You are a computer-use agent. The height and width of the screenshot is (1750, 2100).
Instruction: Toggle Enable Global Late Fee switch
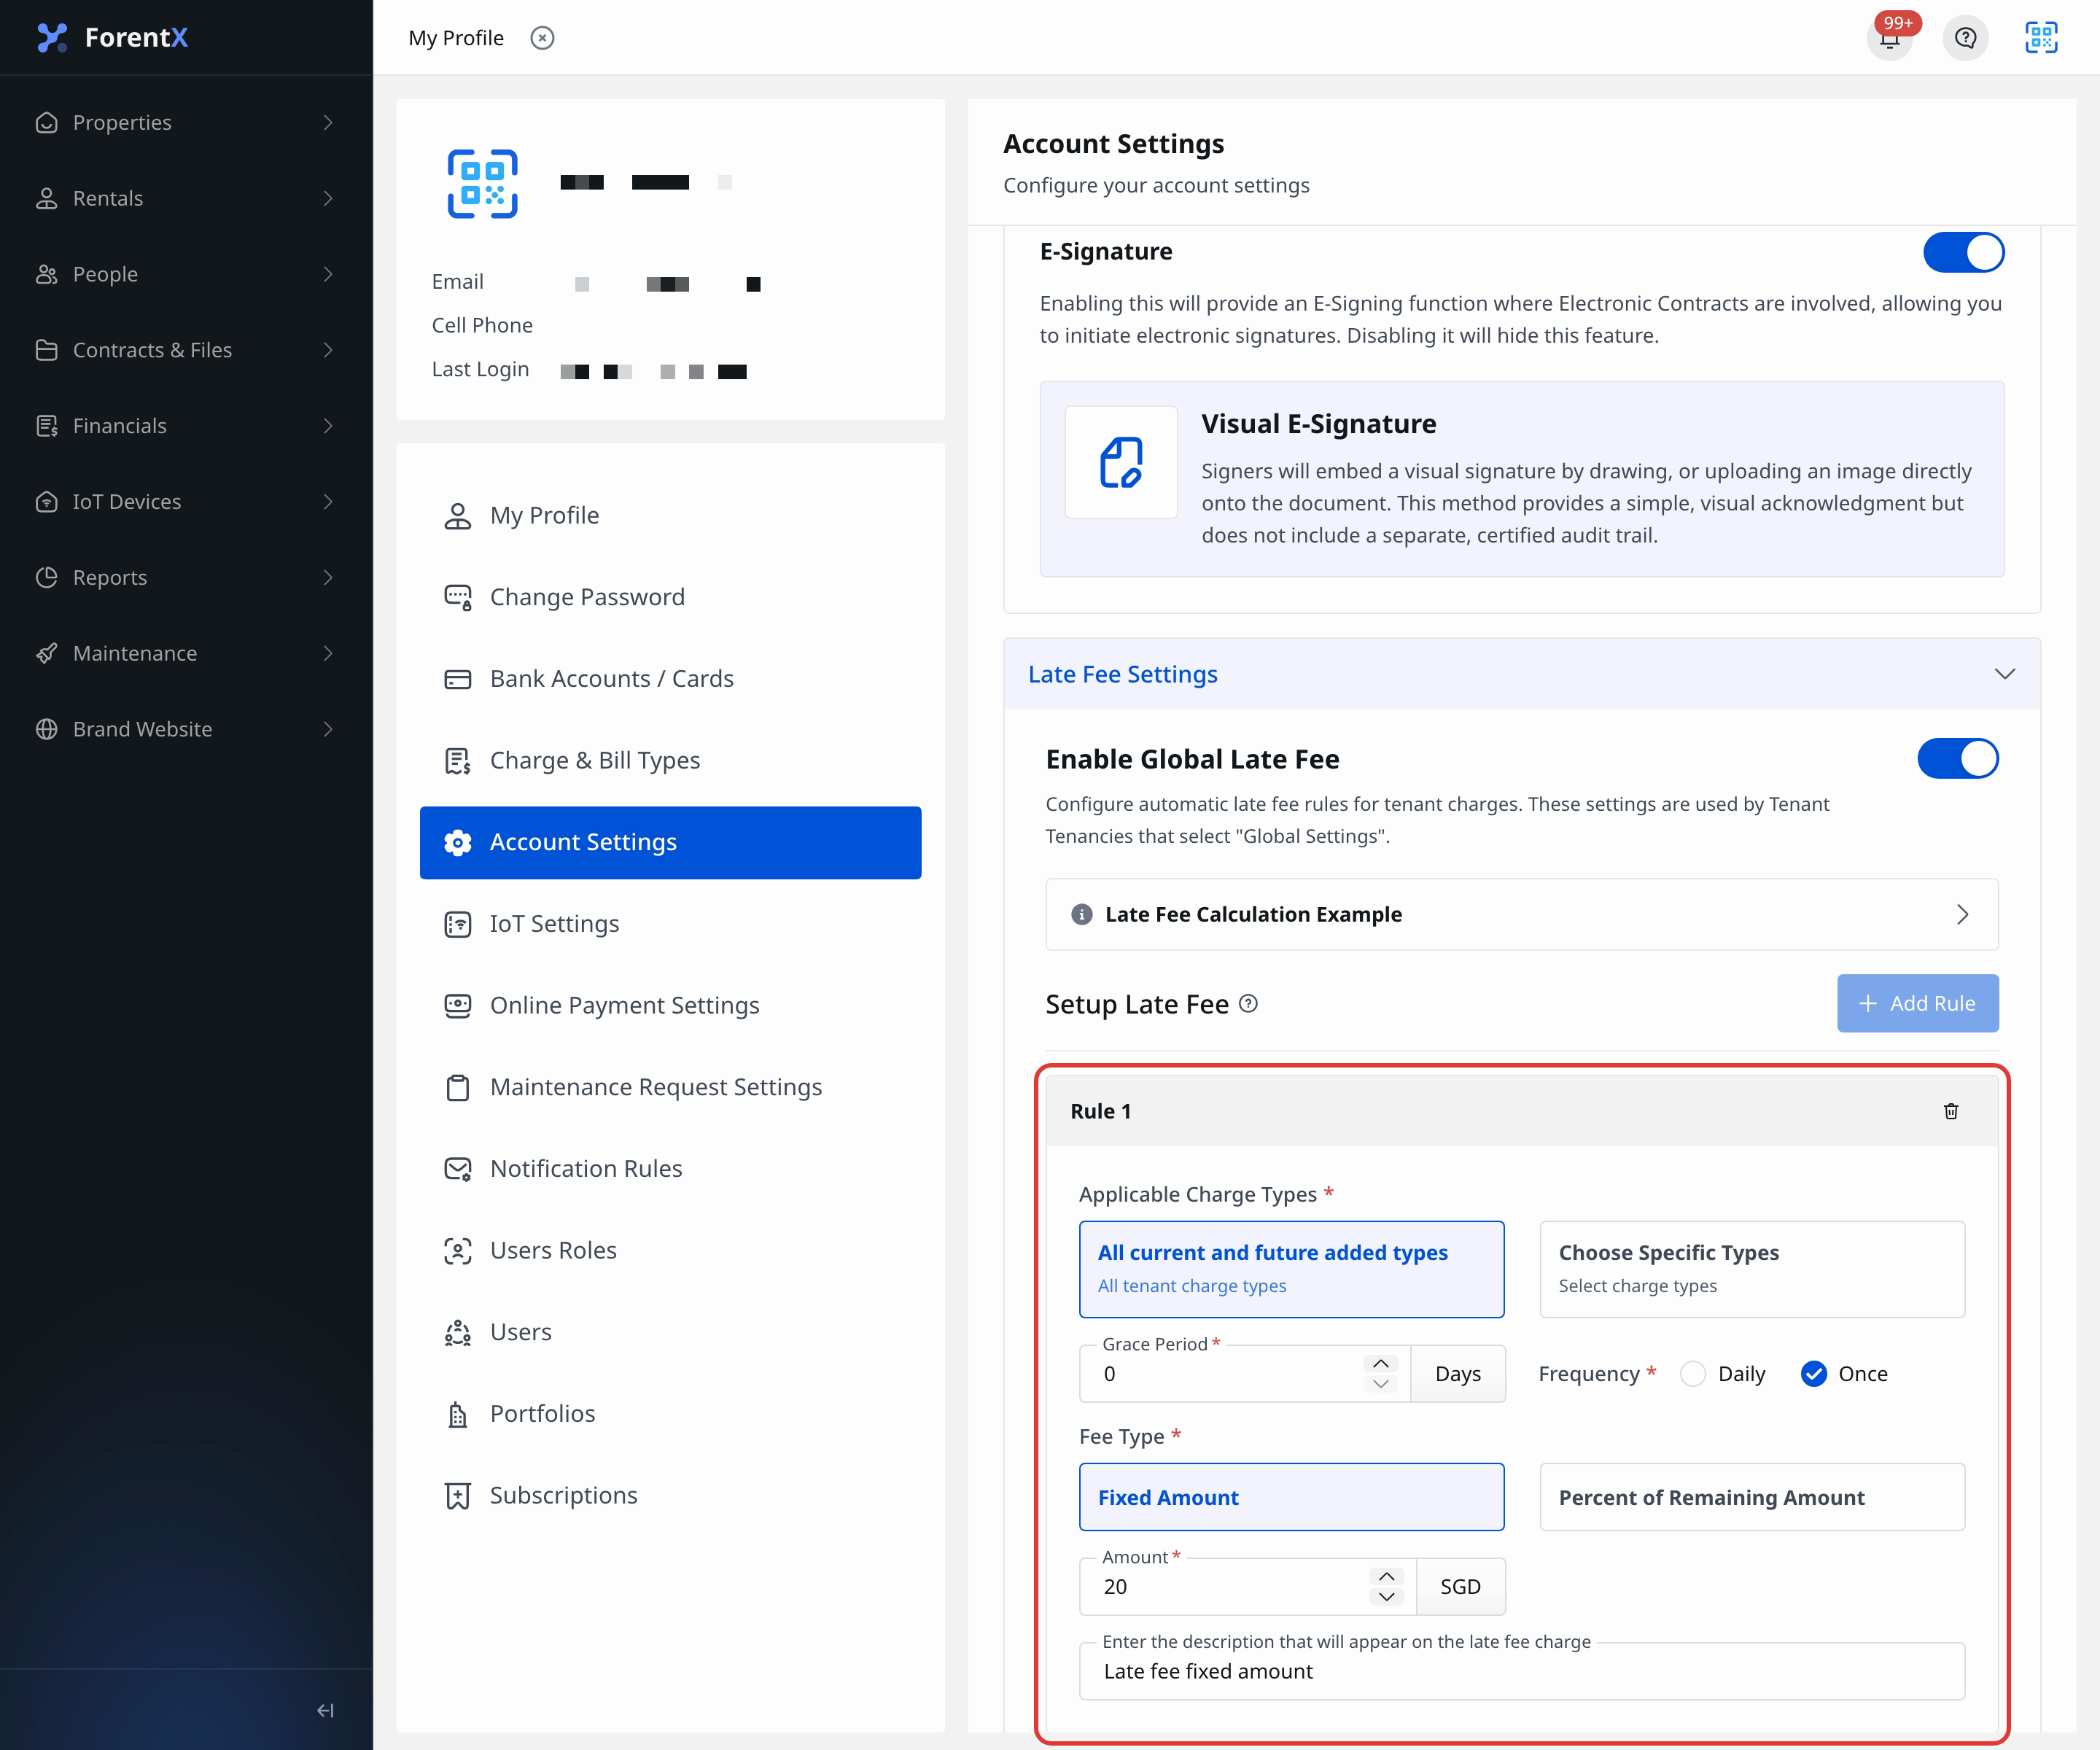point(1957,758)
